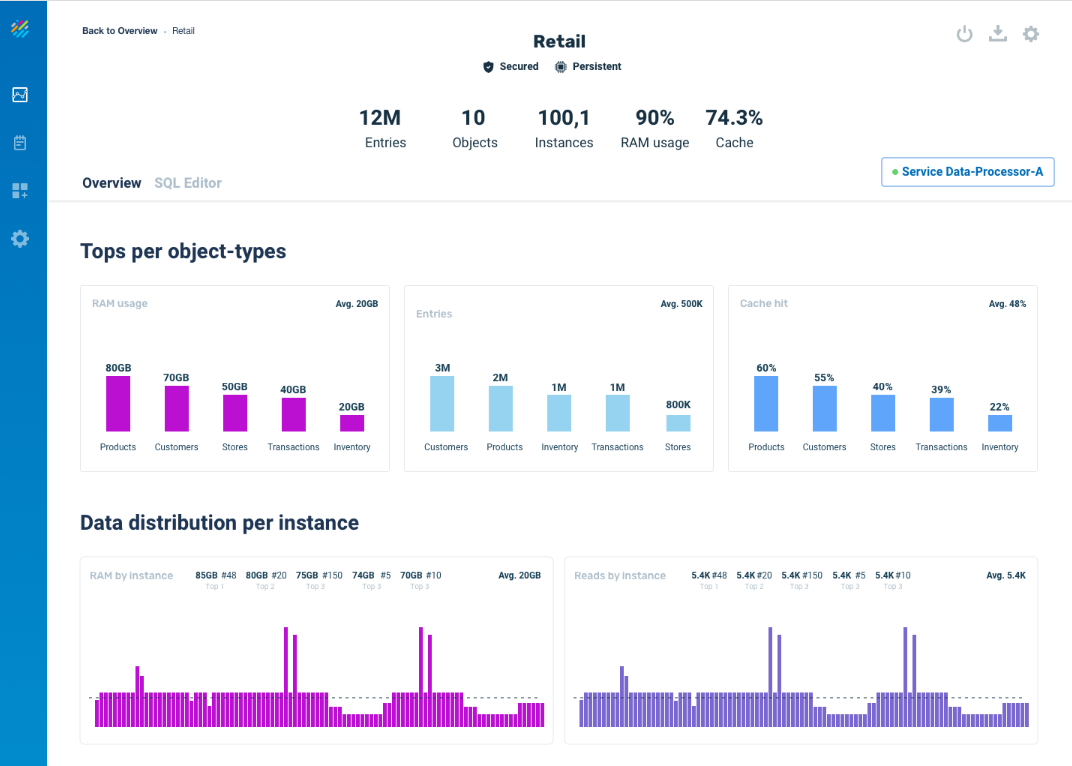This screenshot has width=1072, height=766.
Task: Click the 100,1 Instances statistic
Action: [564, 128]
